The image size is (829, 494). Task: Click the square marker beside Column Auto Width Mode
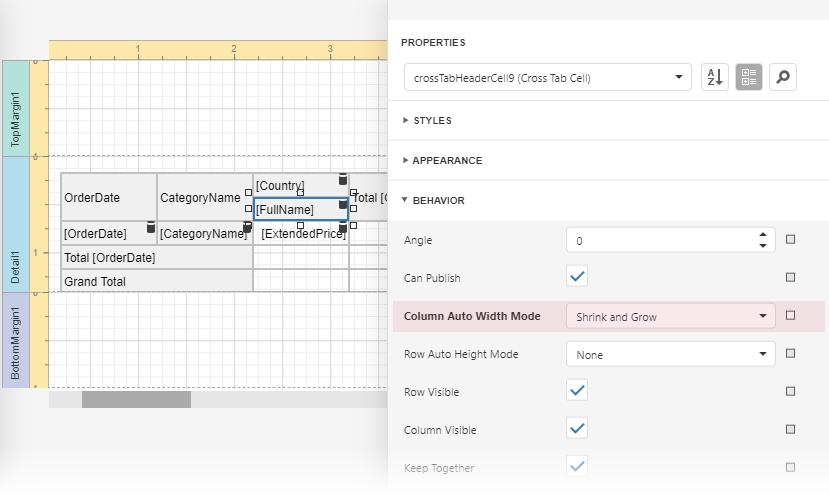coord(790,316)
